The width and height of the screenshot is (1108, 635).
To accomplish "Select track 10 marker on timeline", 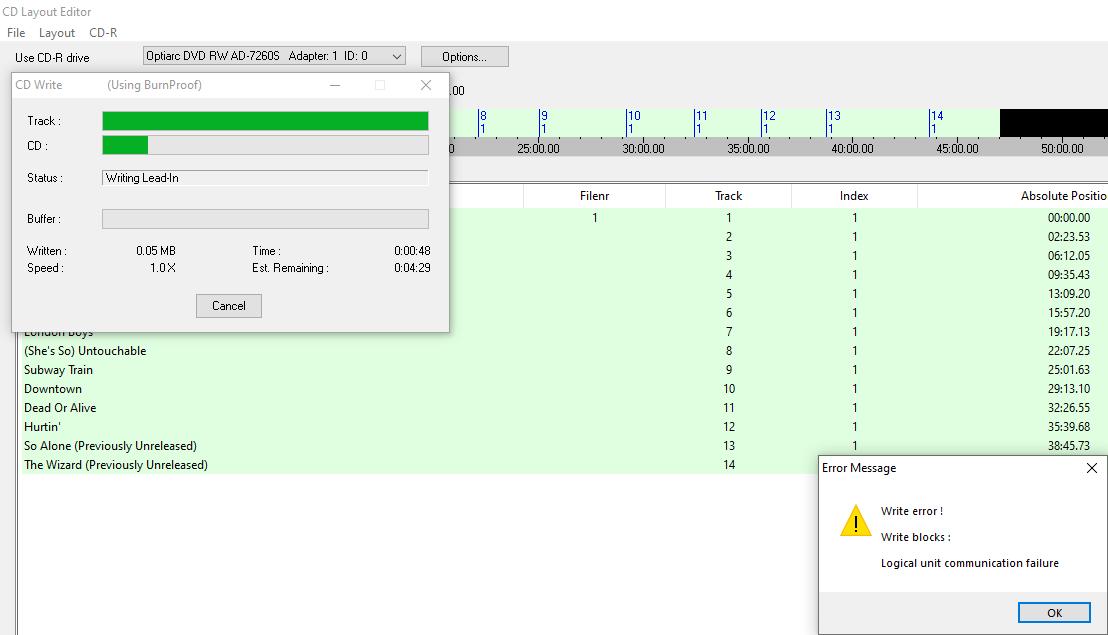I will click(634, 122).
